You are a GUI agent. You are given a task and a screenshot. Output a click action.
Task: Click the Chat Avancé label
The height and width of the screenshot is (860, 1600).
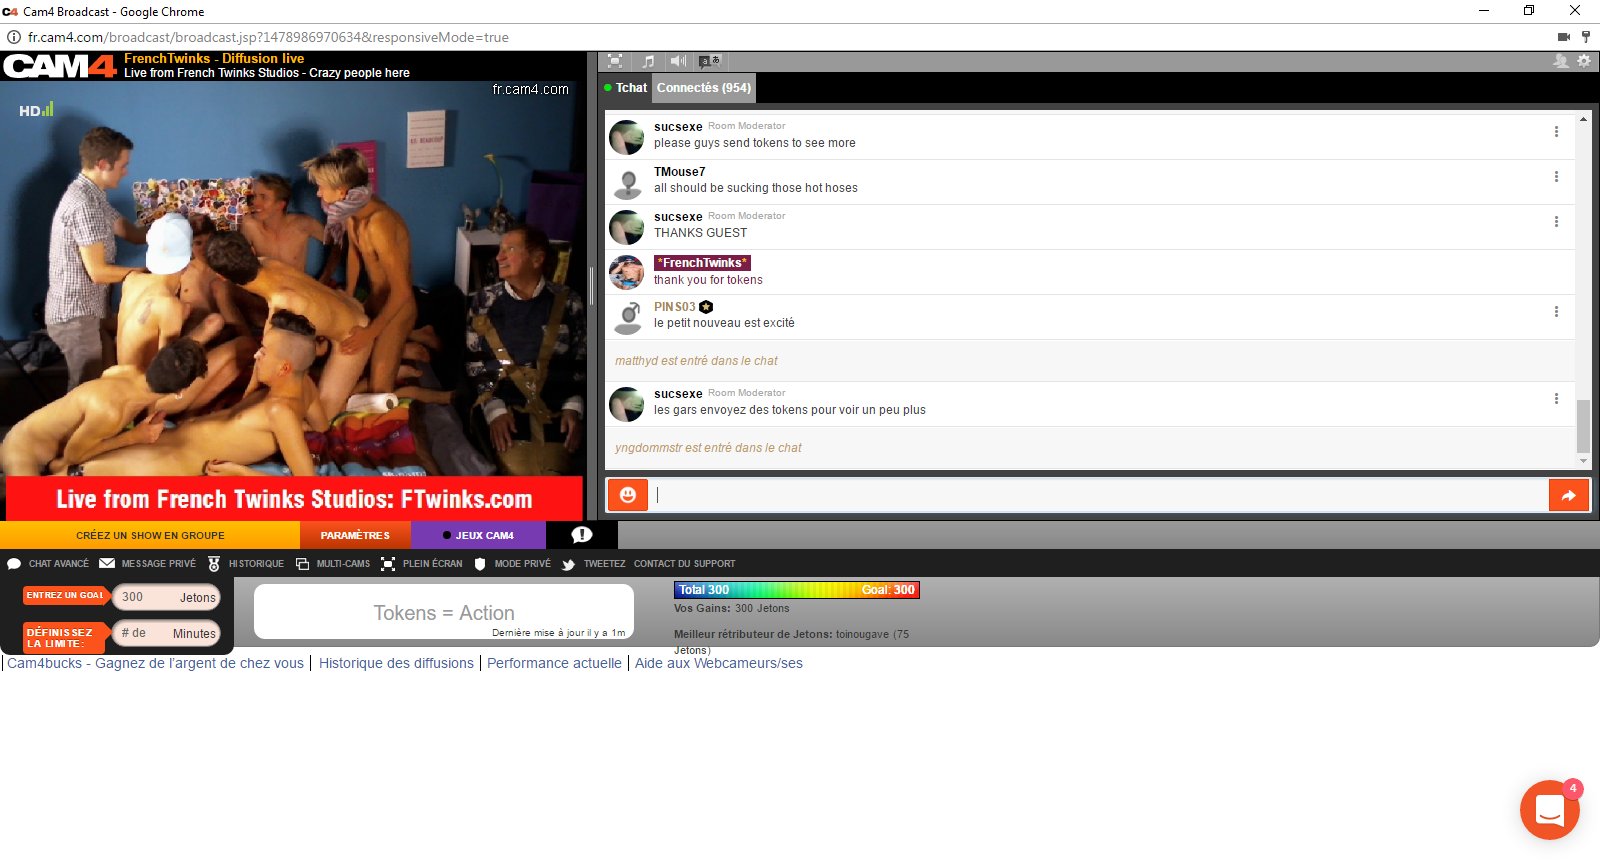pyautogui.click(x=59, y=564)
